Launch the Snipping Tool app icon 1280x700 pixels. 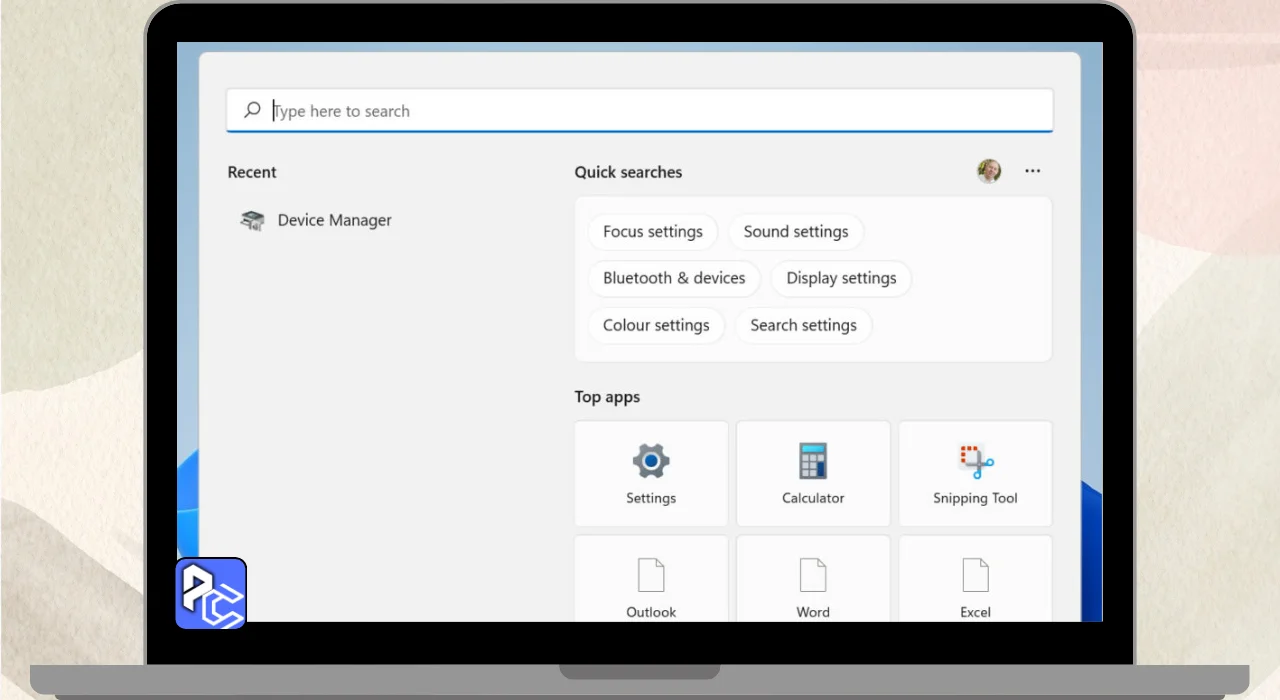click(975, 461)
